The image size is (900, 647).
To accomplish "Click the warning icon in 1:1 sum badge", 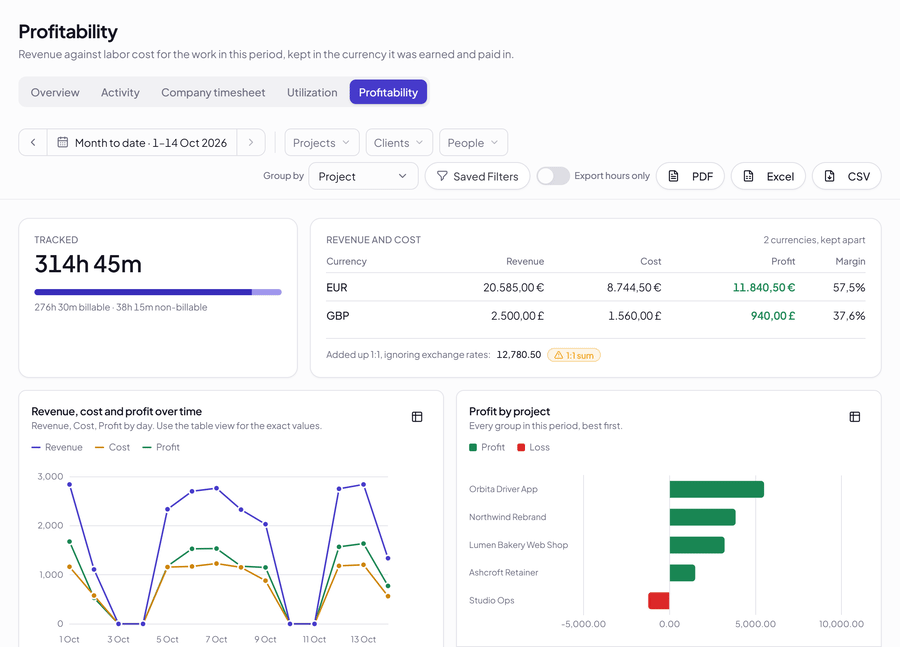I will [558, 355].
